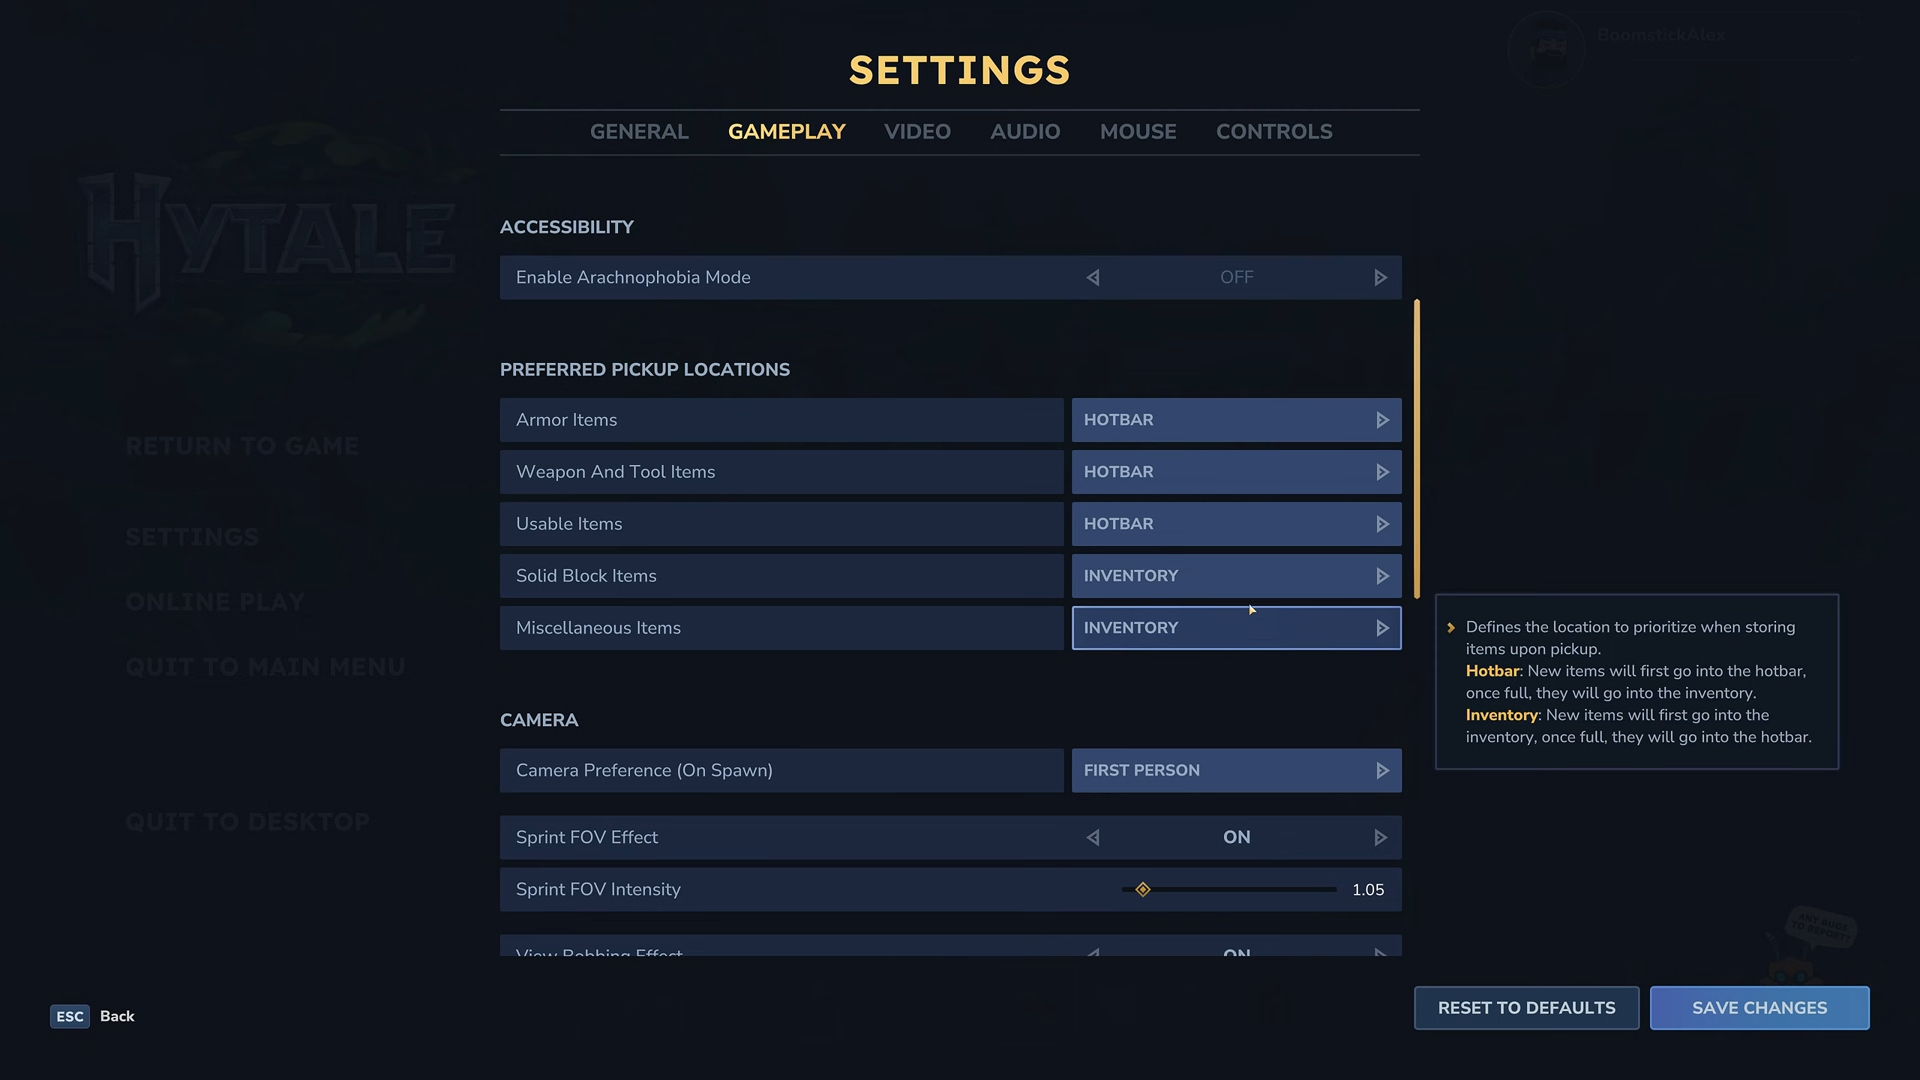Click right arrow on Arachnophobia Mode
1920x1080 pixels.
(1380, 278)
